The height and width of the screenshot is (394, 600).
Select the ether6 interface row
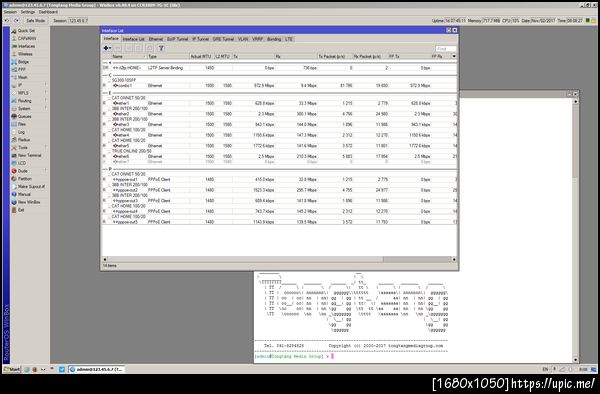279,156
